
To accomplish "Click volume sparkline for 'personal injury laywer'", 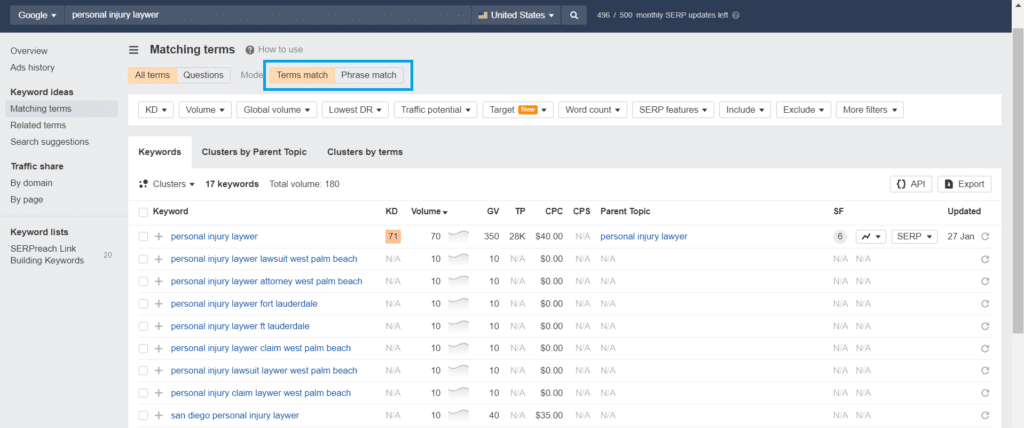I will pyautogui.click(x=458, y=235).
